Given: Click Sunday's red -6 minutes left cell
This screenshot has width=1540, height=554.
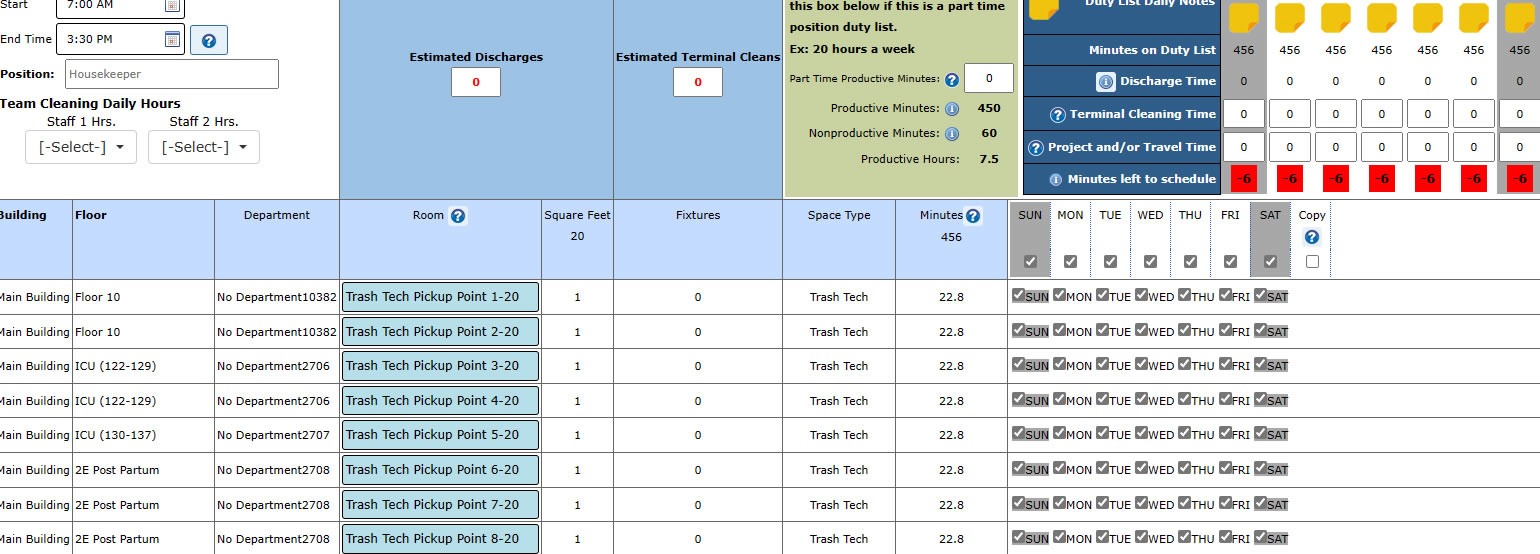Looking at the screenshot, I should (1243, 179).
